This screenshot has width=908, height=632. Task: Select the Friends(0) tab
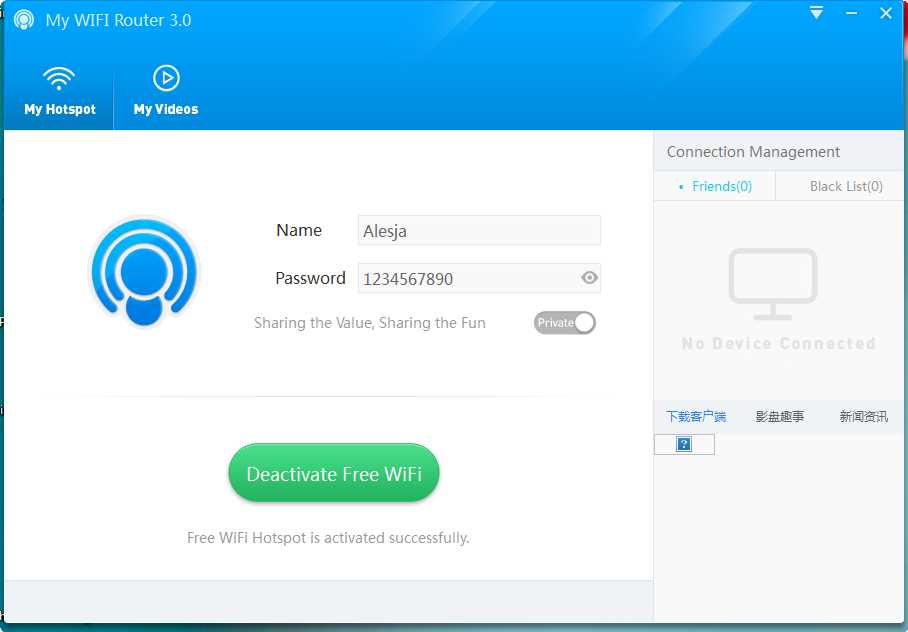coord(715,187)
